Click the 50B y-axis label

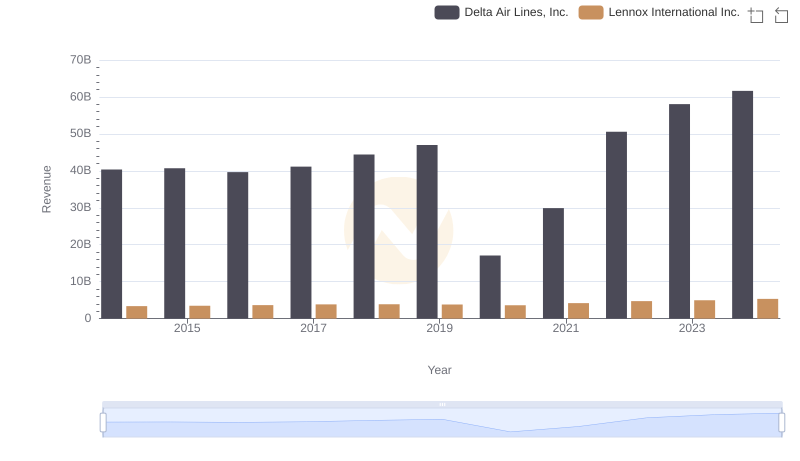[81, 134]
